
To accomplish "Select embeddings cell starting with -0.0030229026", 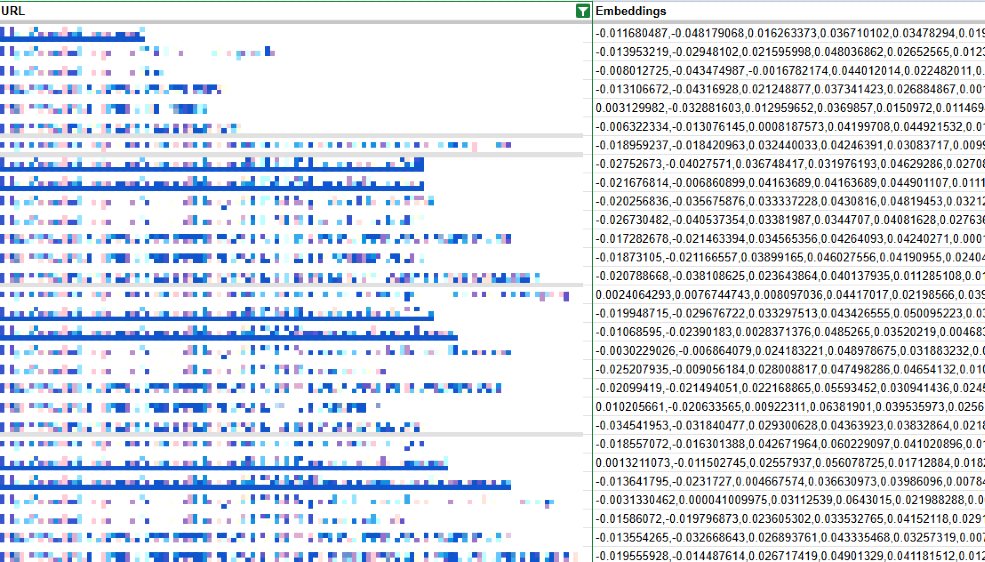I will click(x=789, y=351).
